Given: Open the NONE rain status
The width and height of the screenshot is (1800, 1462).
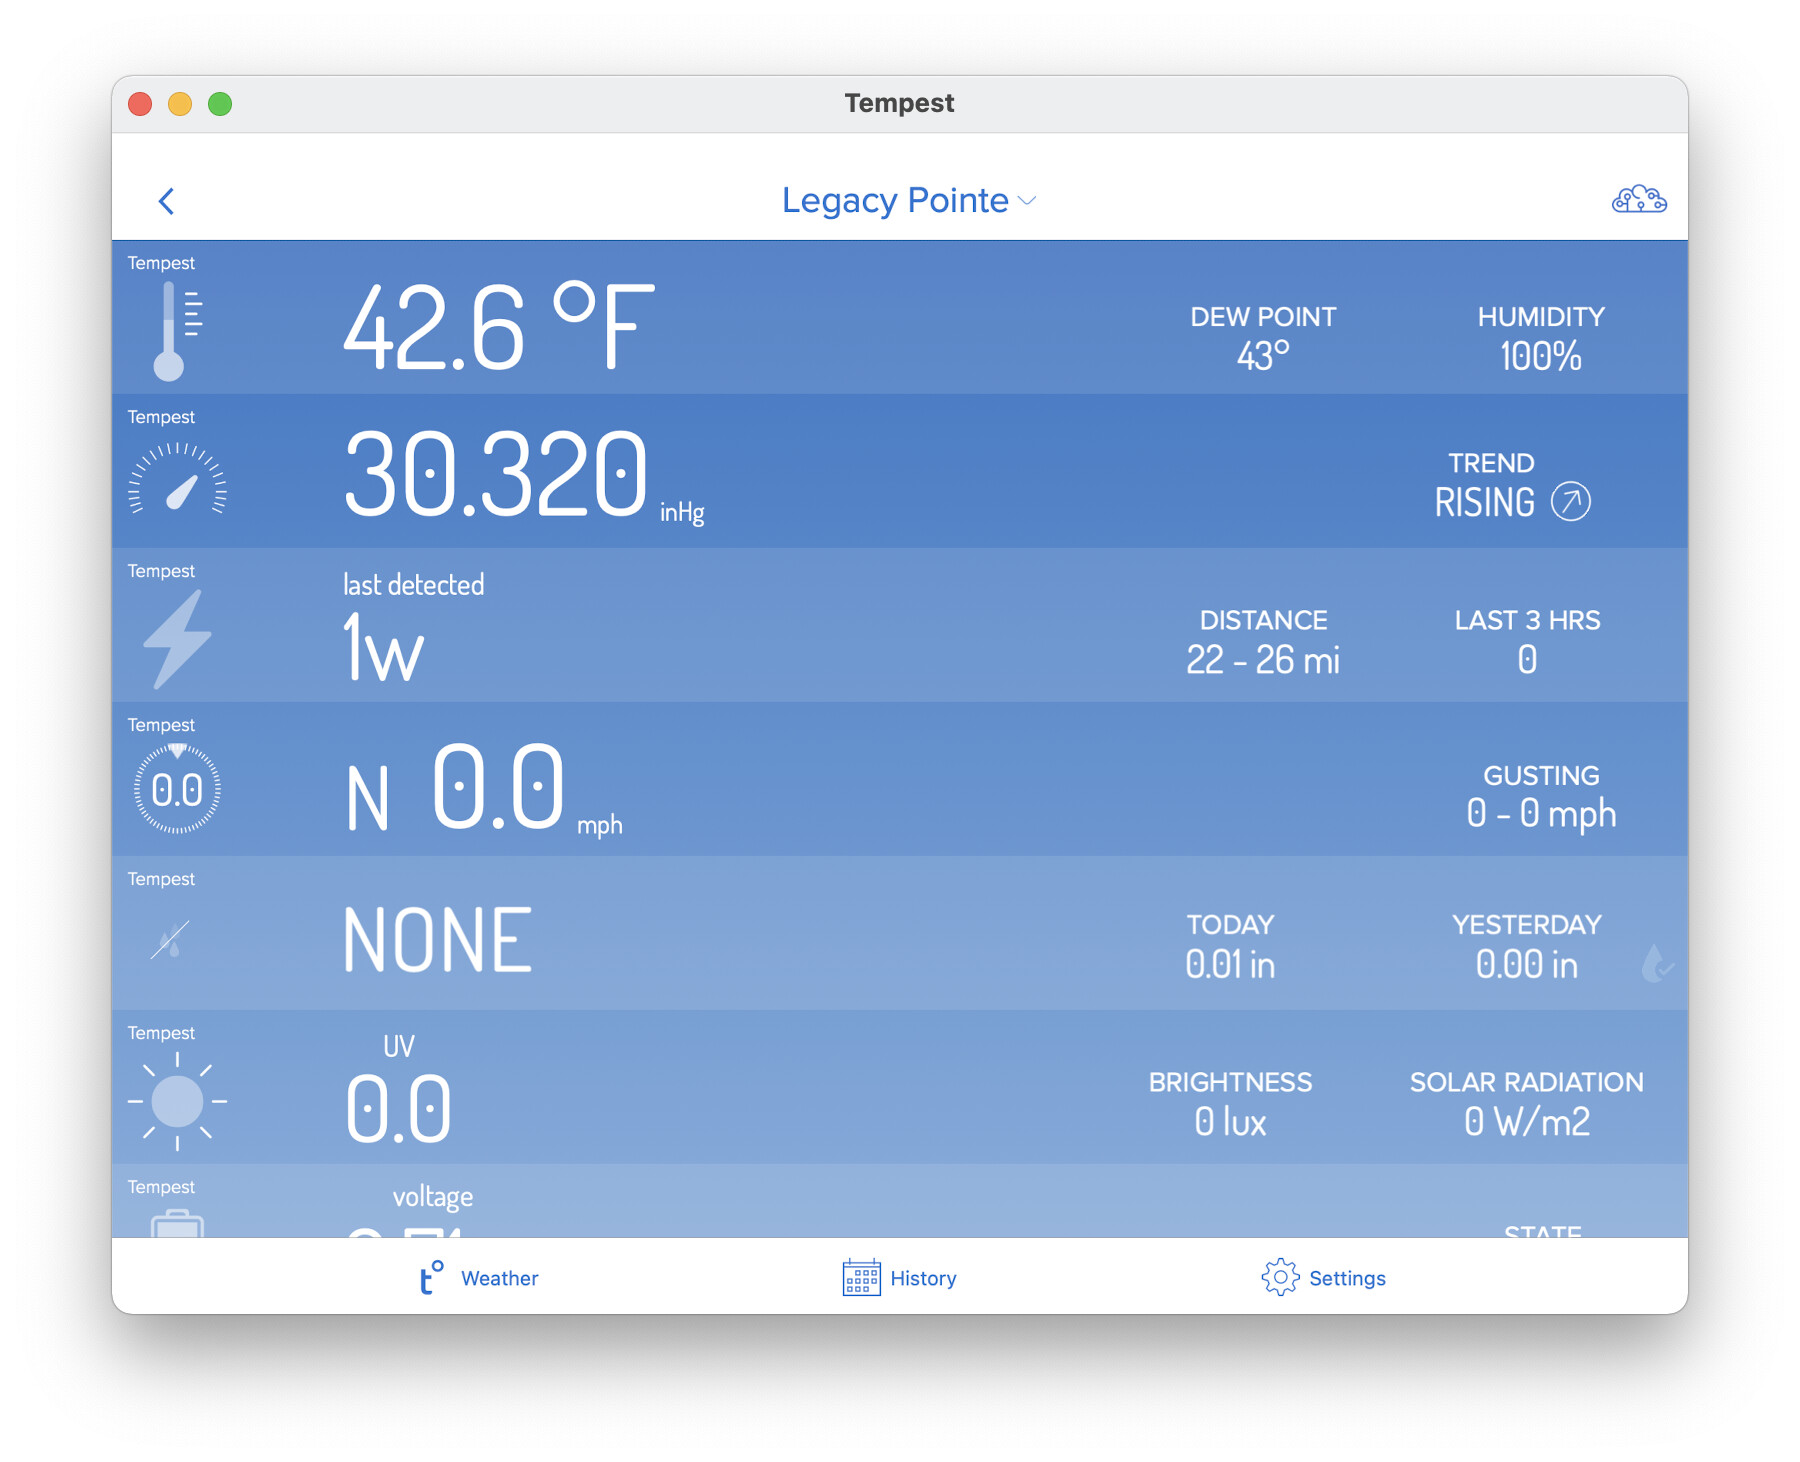Looking at the screenshot, I should 437,940.
